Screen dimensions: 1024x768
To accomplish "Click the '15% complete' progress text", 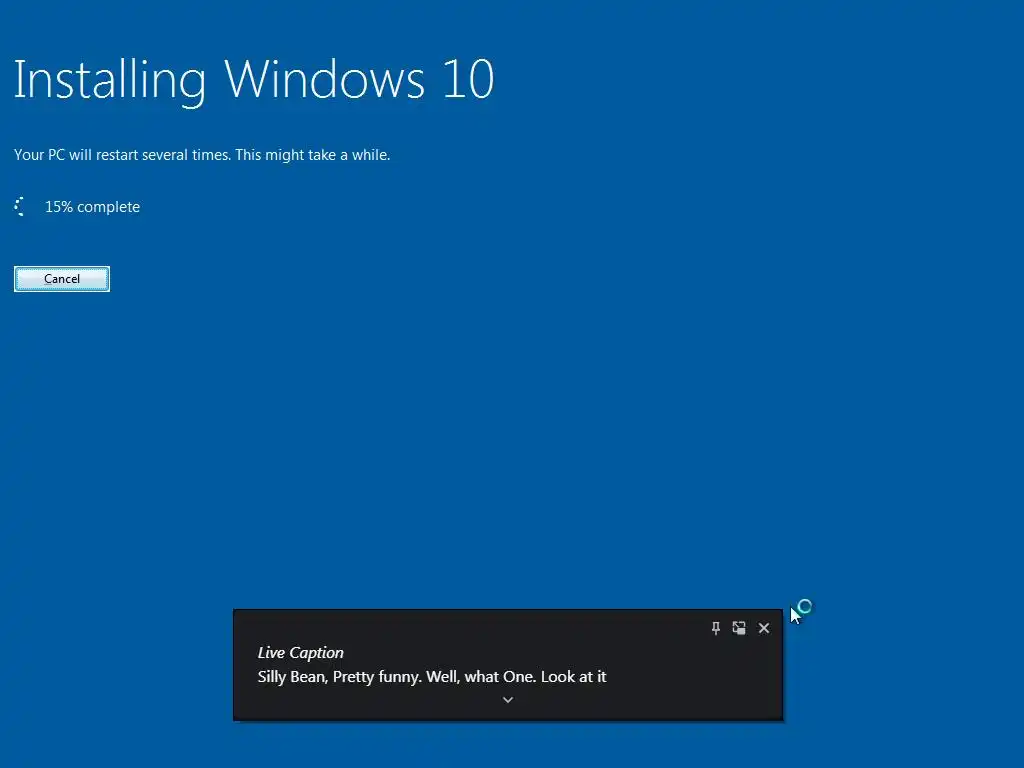I will pyautogui.click(x=92, y=207).
